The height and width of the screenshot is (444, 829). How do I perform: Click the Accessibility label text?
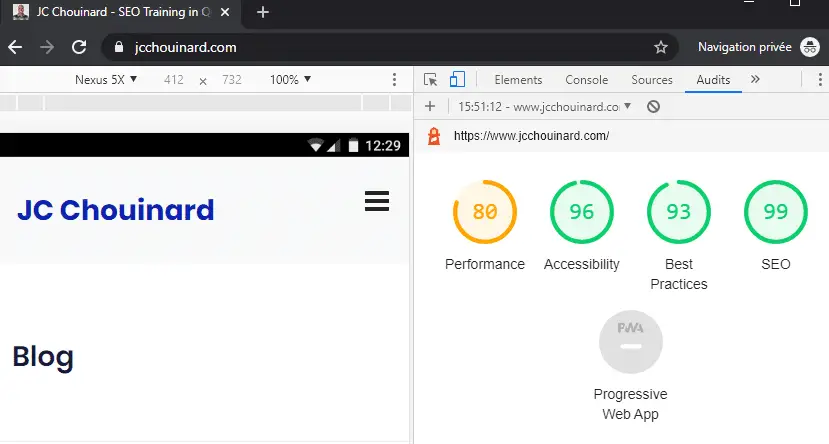tap(582, 264)
